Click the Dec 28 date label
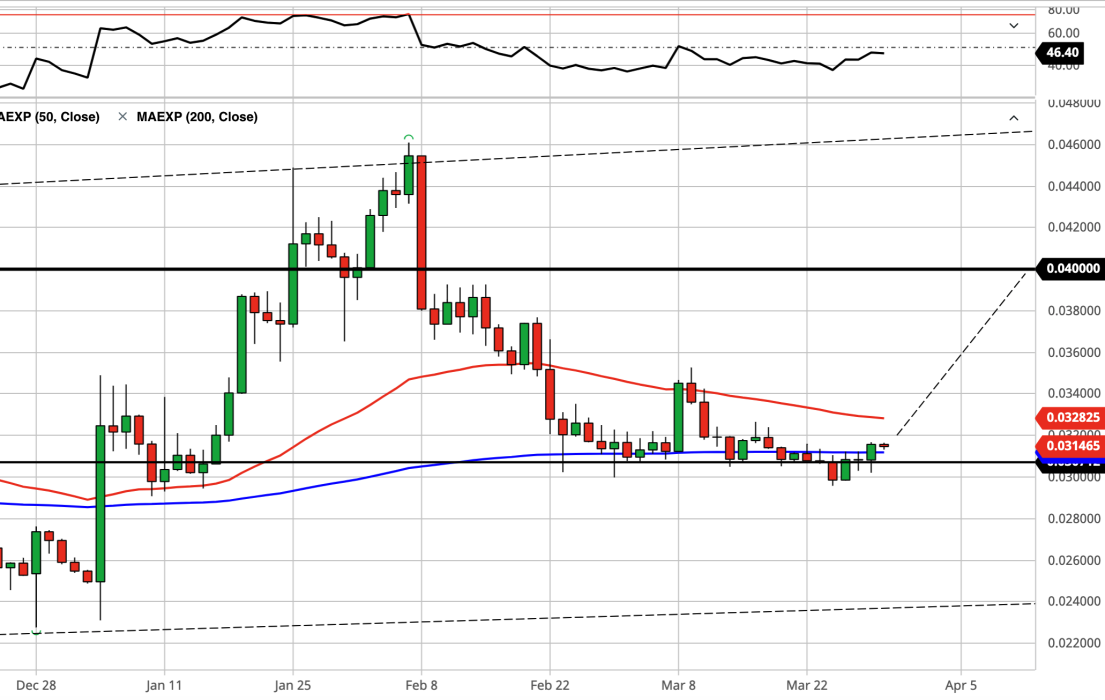This screenshot has width=1105, height=700. pyautogui.click(x=36, y=685)
